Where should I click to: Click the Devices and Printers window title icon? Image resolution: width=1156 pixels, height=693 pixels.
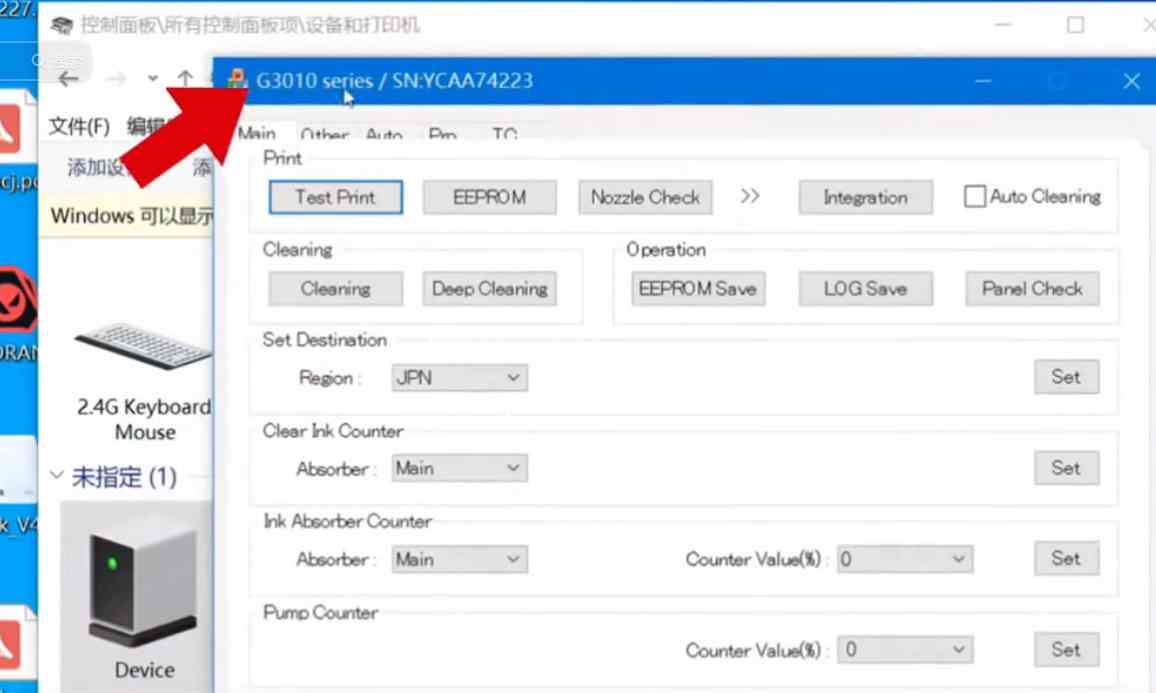point(62,25)
